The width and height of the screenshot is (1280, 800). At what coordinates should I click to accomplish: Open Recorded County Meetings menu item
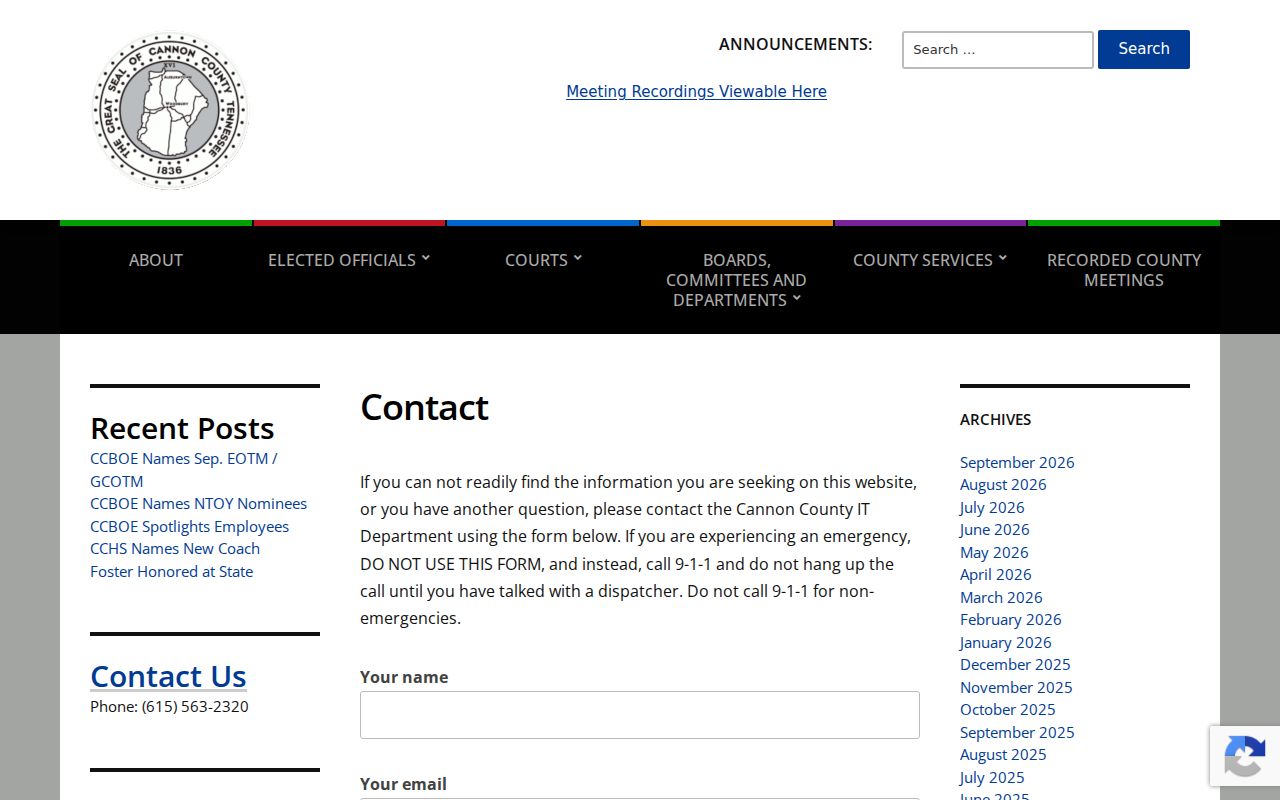coord(1124,270)
